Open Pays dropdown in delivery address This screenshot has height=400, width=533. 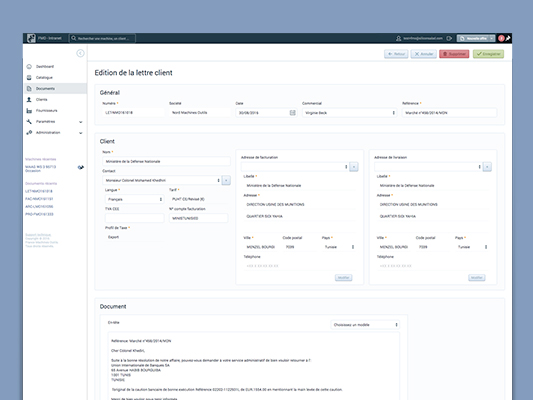coord(472,247)
